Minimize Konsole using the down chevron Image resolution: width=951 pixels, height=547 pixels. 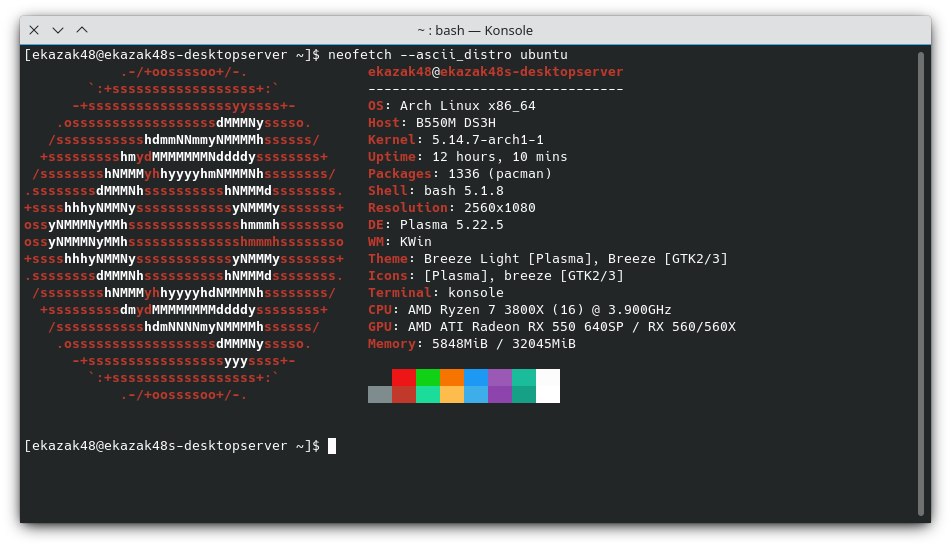[58, 30]
